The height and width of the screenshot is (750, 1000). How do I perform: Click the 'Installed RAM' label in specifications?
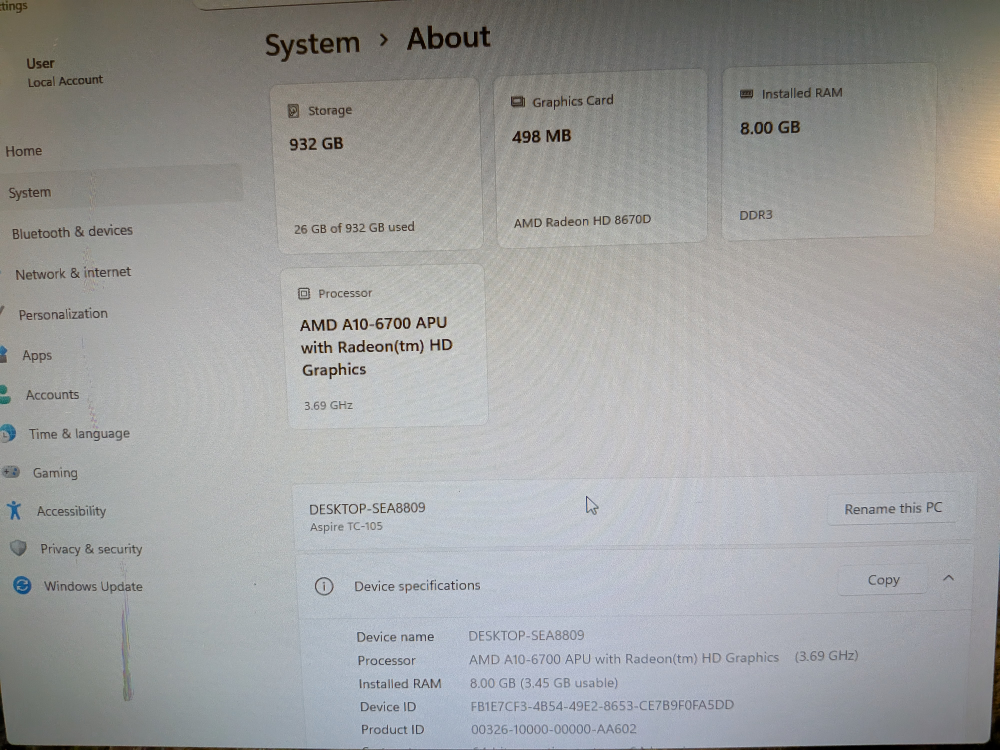click(x=400, y=684)
